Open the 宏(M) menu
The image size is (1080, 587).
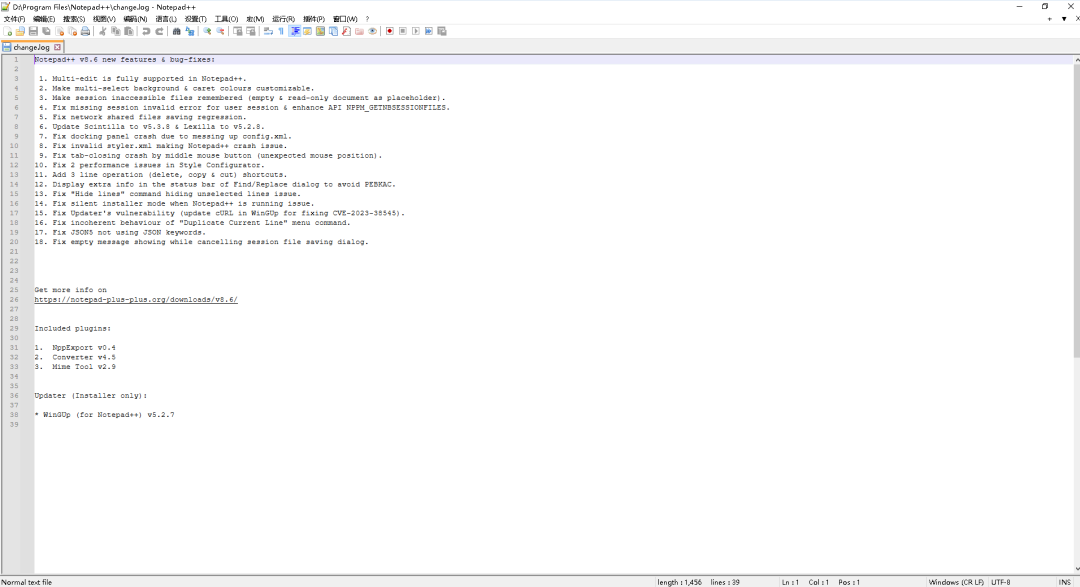[x=255, y=19]
